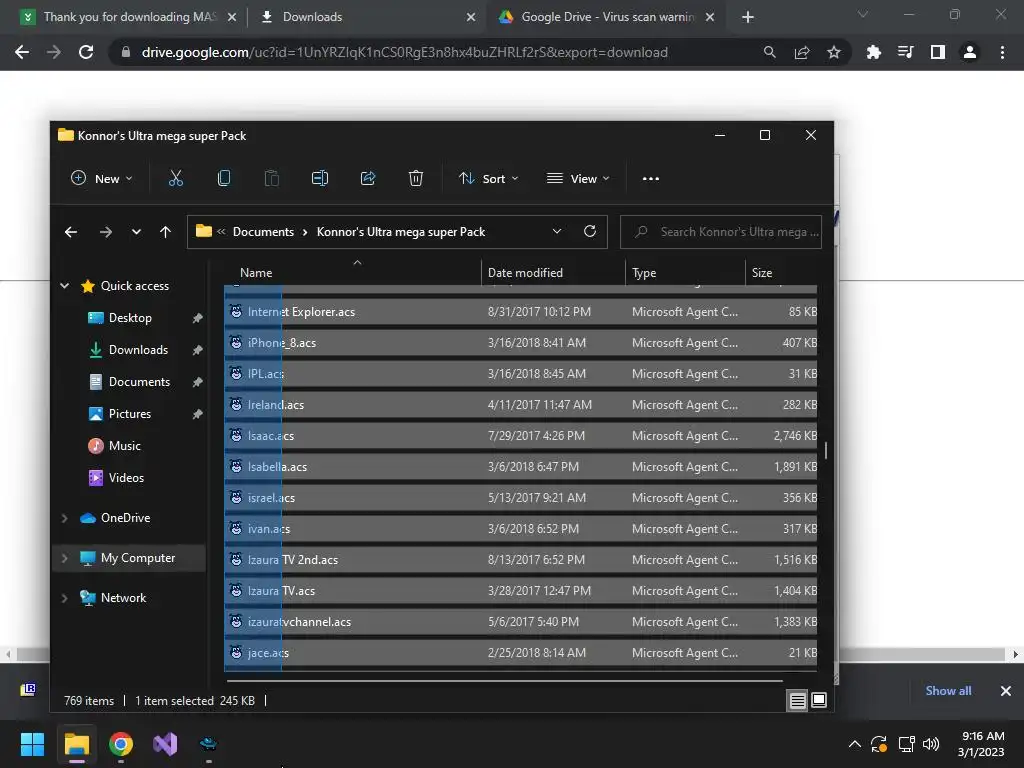Open Chrome extensions puzzle icon
Viewport: 1024px width, 768px height.
(874, 52)
